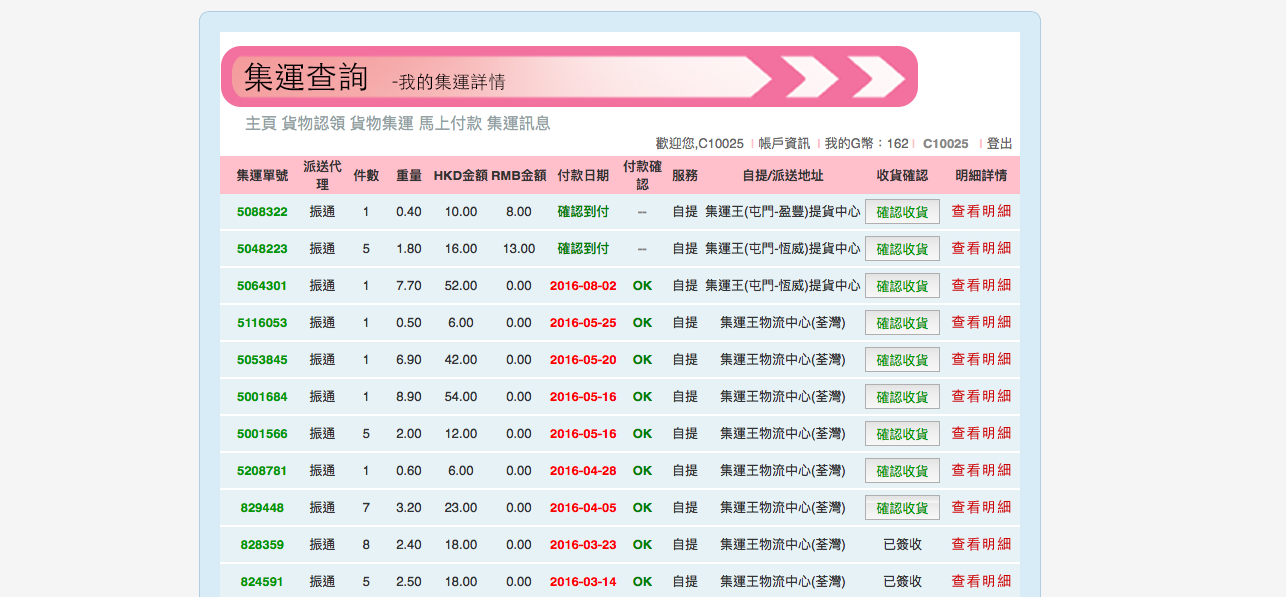The width and height of the screenshot is (1286, 597).
Task: Click 已簽收 status of order 828359
Action: pos(902,545)
